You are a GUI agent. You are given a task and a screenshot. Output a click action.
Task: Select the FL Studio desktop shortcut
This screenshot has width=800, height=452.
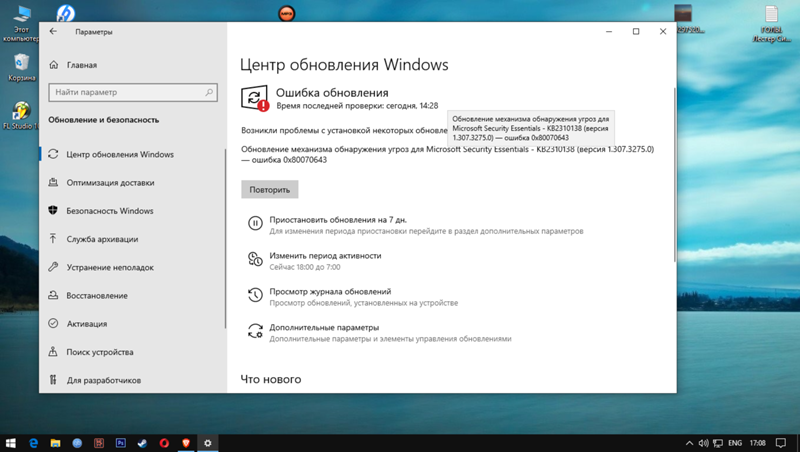point(21,116)
